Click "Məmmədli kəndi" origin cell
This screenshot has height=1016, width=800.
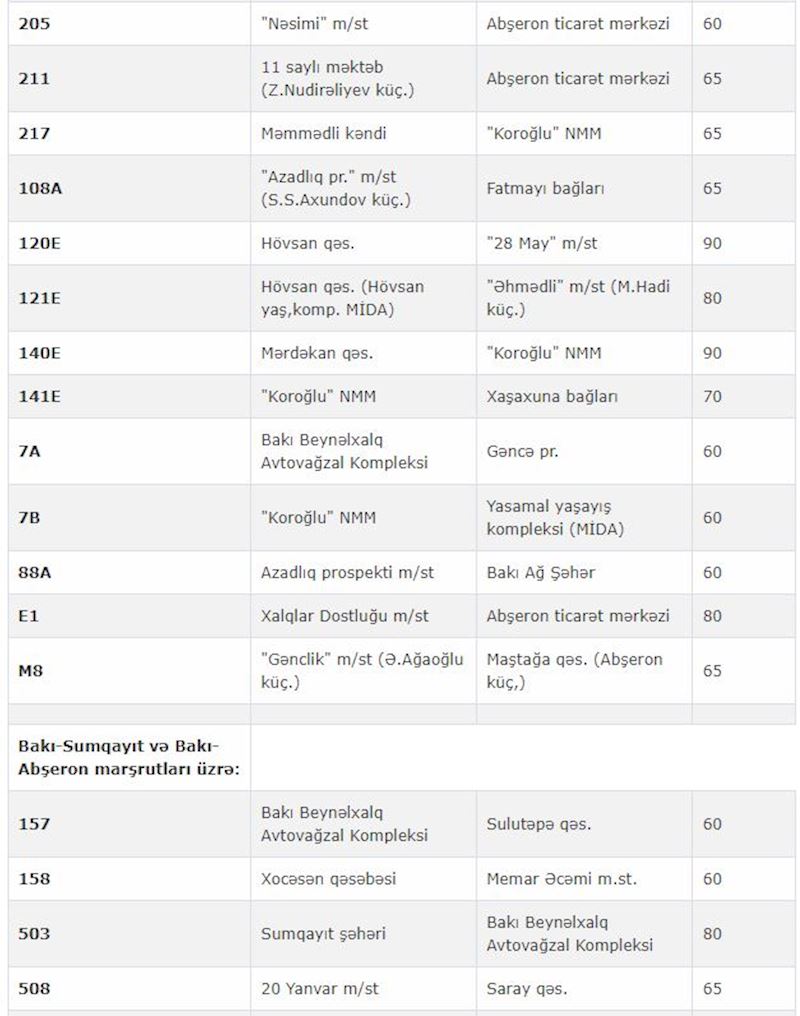[x=322, y=133]
